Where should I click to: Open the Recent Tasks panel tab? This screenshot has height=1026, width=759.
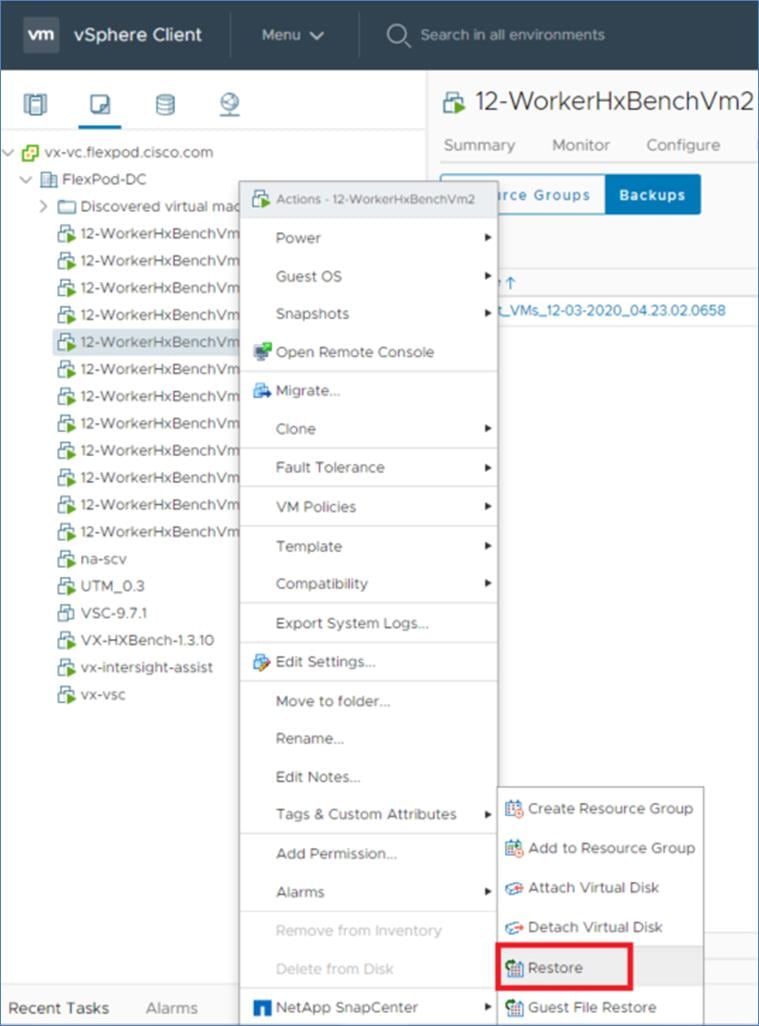click(x=58, y=1008)
